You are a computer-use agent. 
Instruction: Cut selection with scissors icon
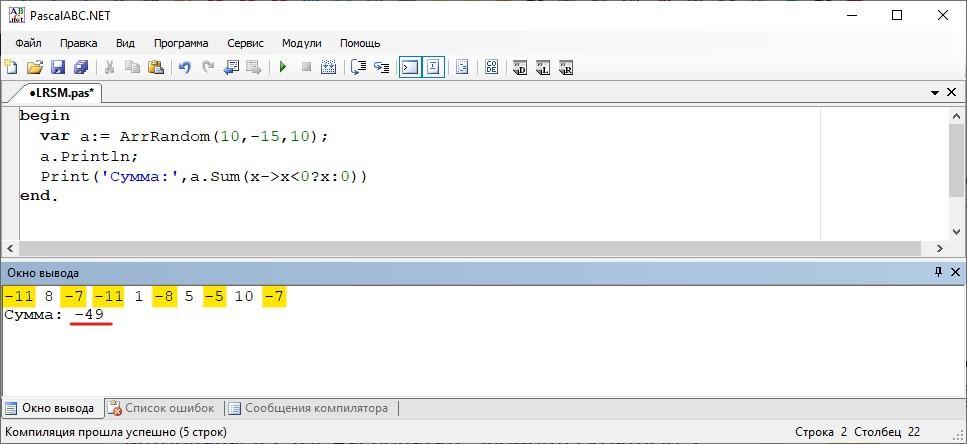coord(109,67)
